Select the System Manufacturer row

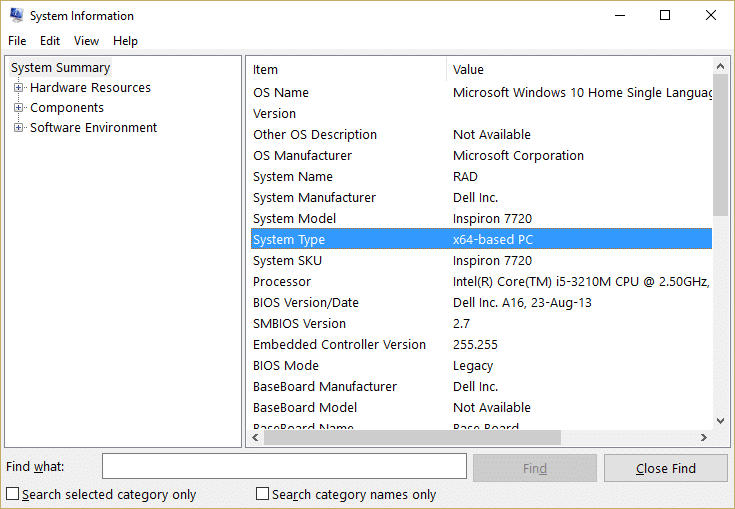pos(481,198)
